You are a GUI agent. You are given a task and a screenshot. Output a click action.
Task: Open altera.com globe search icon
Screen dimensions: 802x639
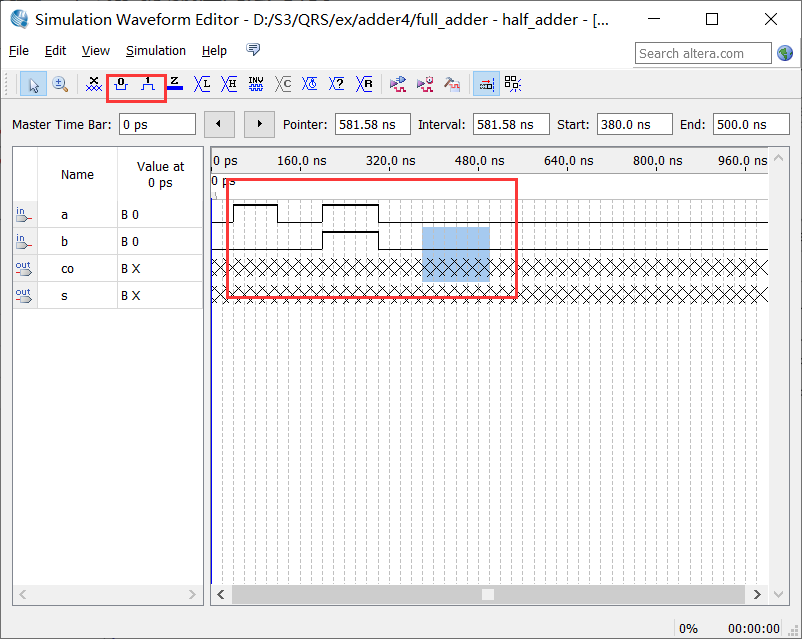[785, 53]
